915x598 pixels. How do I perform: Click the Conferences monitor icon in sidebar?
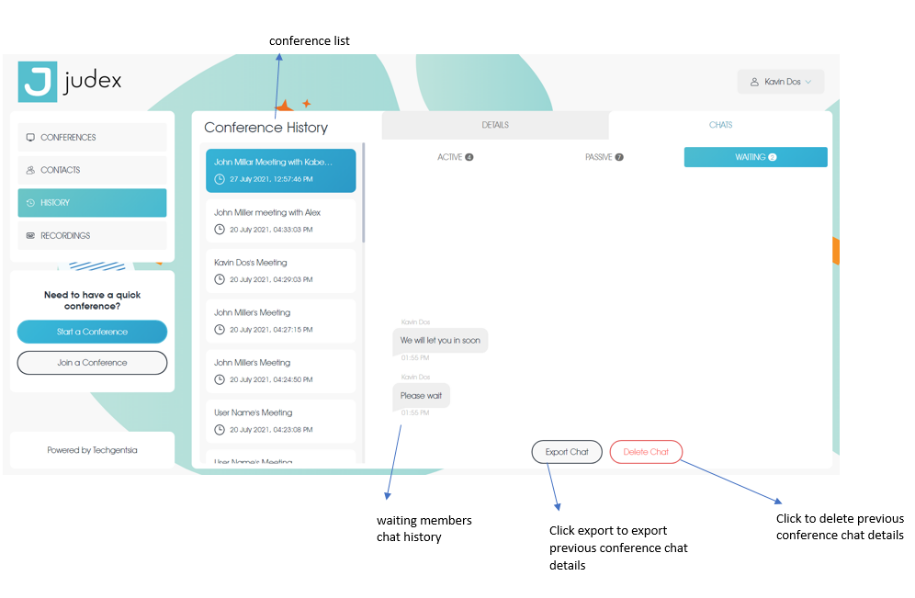(30, 137)
